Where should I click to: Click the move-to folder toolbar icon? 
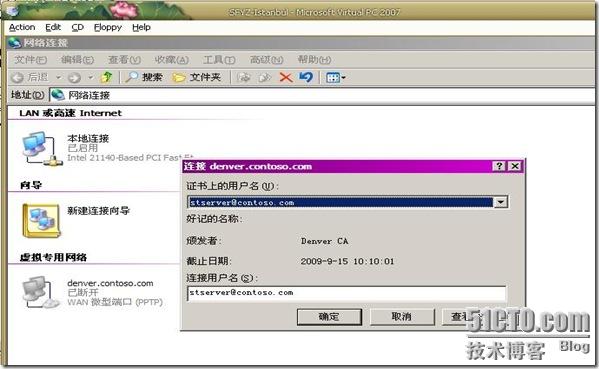pyautogui.click(x=244, y=78)
